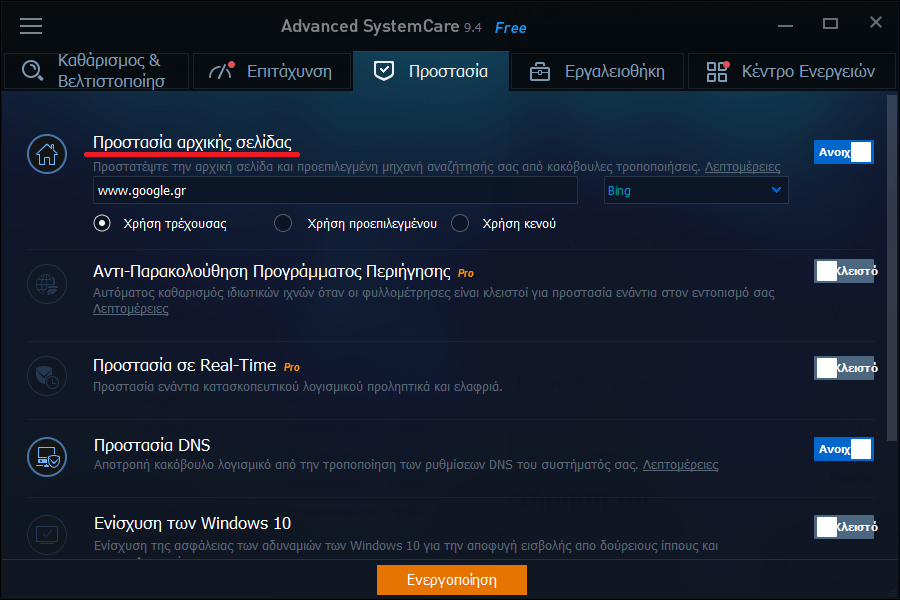This screenshot has height=600, width=900.
Task: Open Λεπτομέρειες link under anti-tracking
Action: coord(131,308)
